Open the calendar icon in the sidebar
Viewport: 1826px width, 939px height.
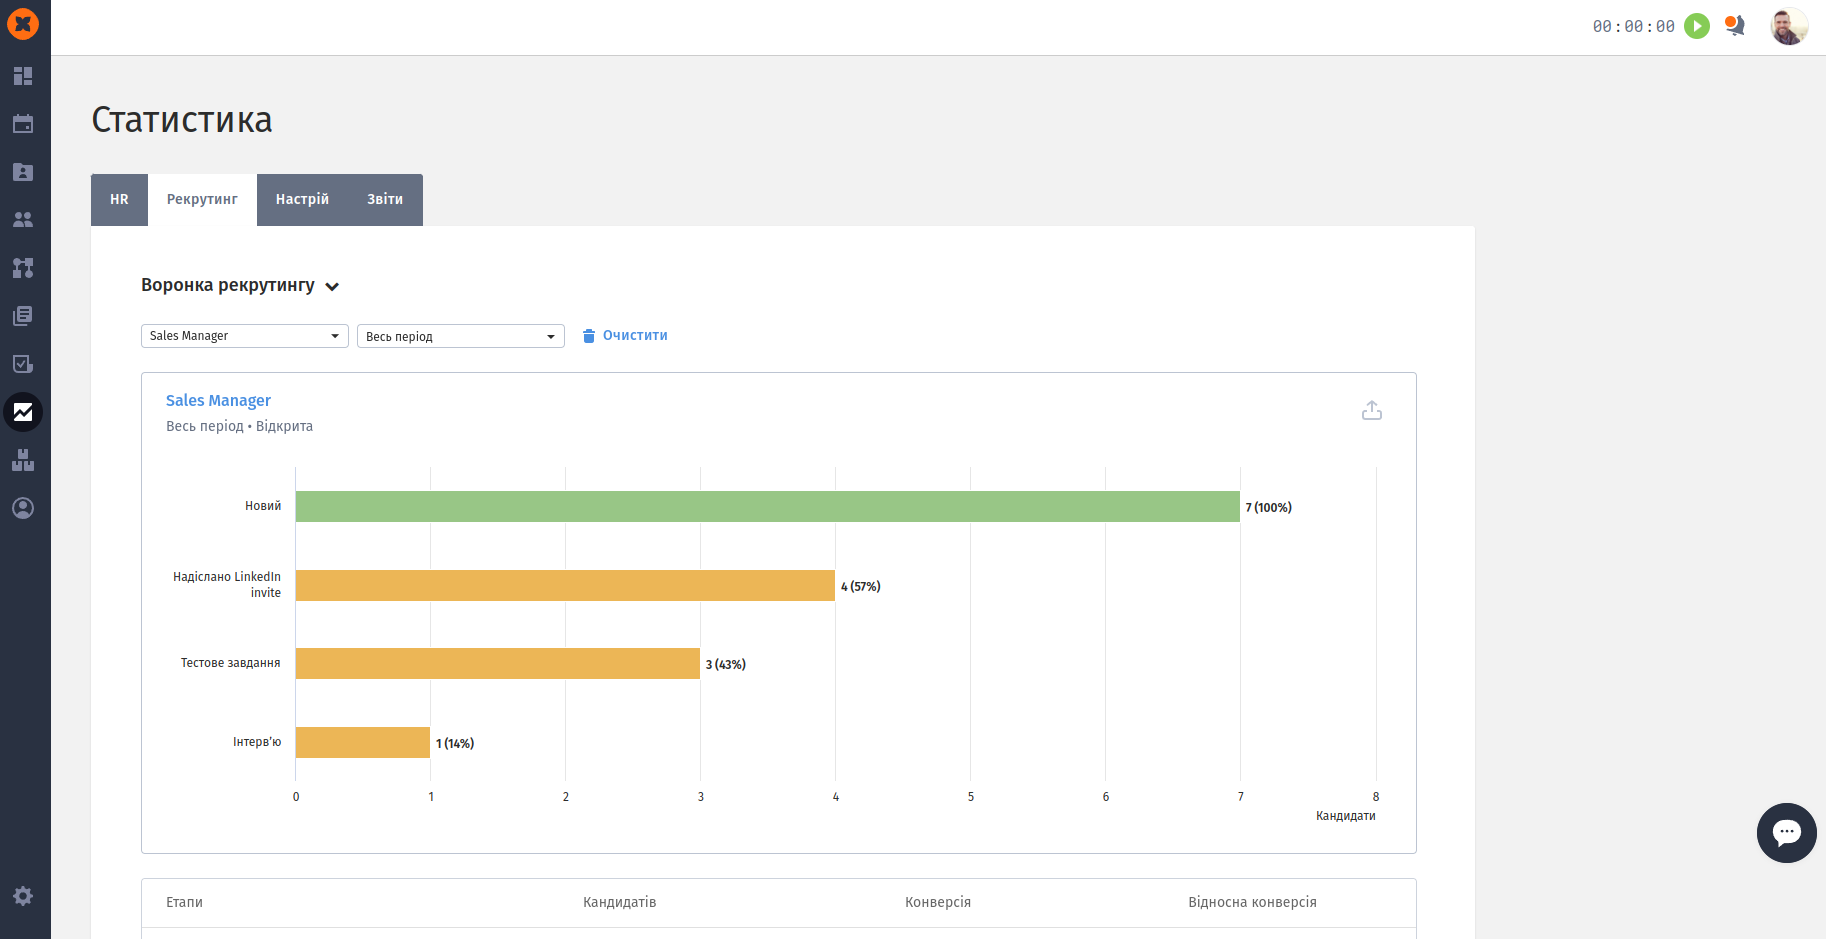coord(23,124)
